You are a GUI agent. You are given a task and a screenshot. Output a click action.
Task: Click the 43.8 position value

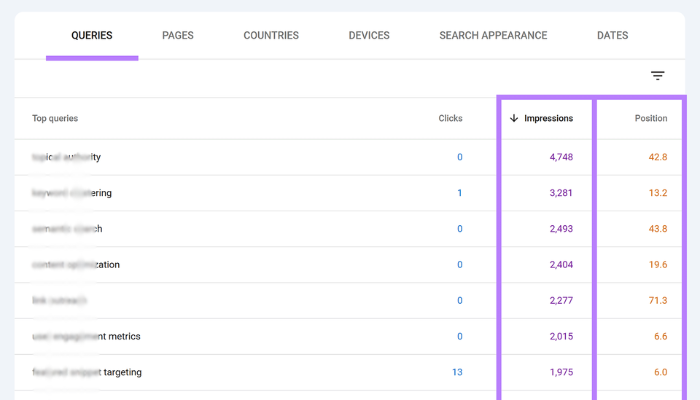658,229
